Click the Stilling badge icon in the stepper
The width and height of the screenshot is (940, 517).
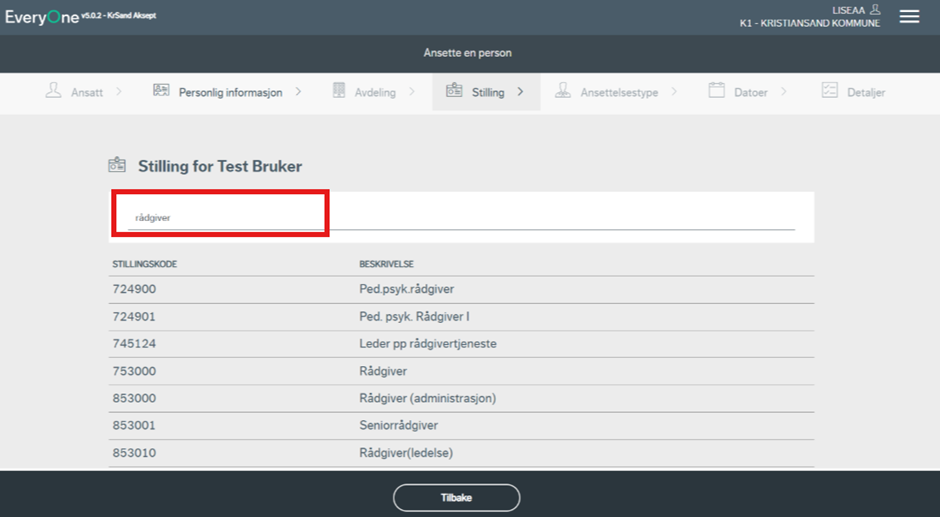(454, 91)
